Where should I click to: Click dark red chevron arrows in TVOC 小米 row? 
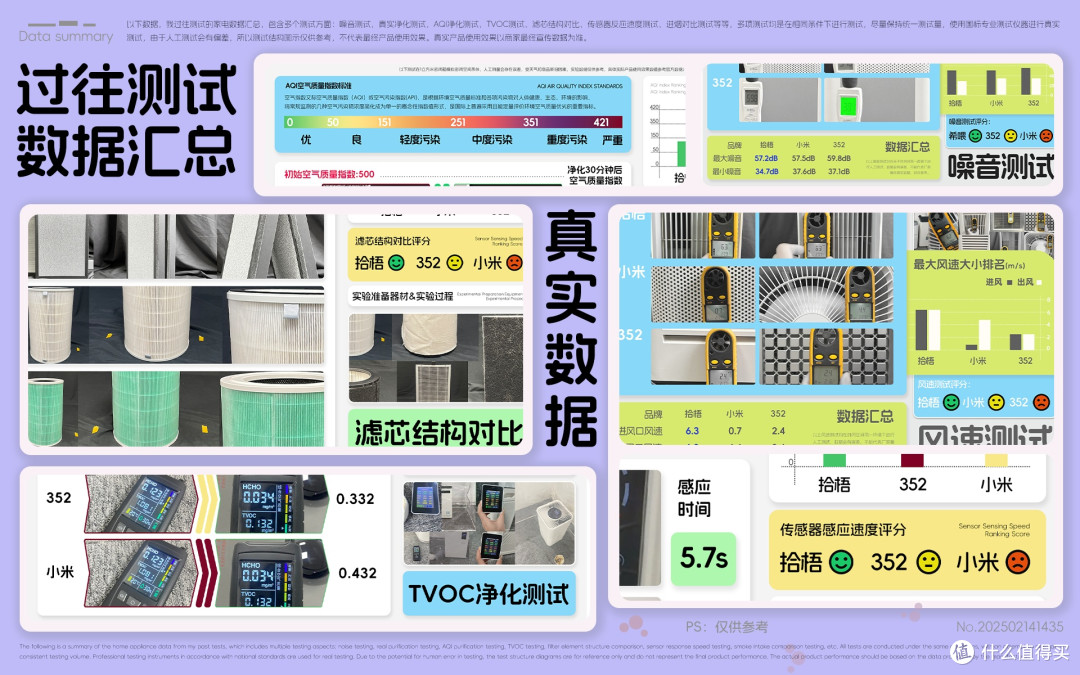[x=207, y=573]
